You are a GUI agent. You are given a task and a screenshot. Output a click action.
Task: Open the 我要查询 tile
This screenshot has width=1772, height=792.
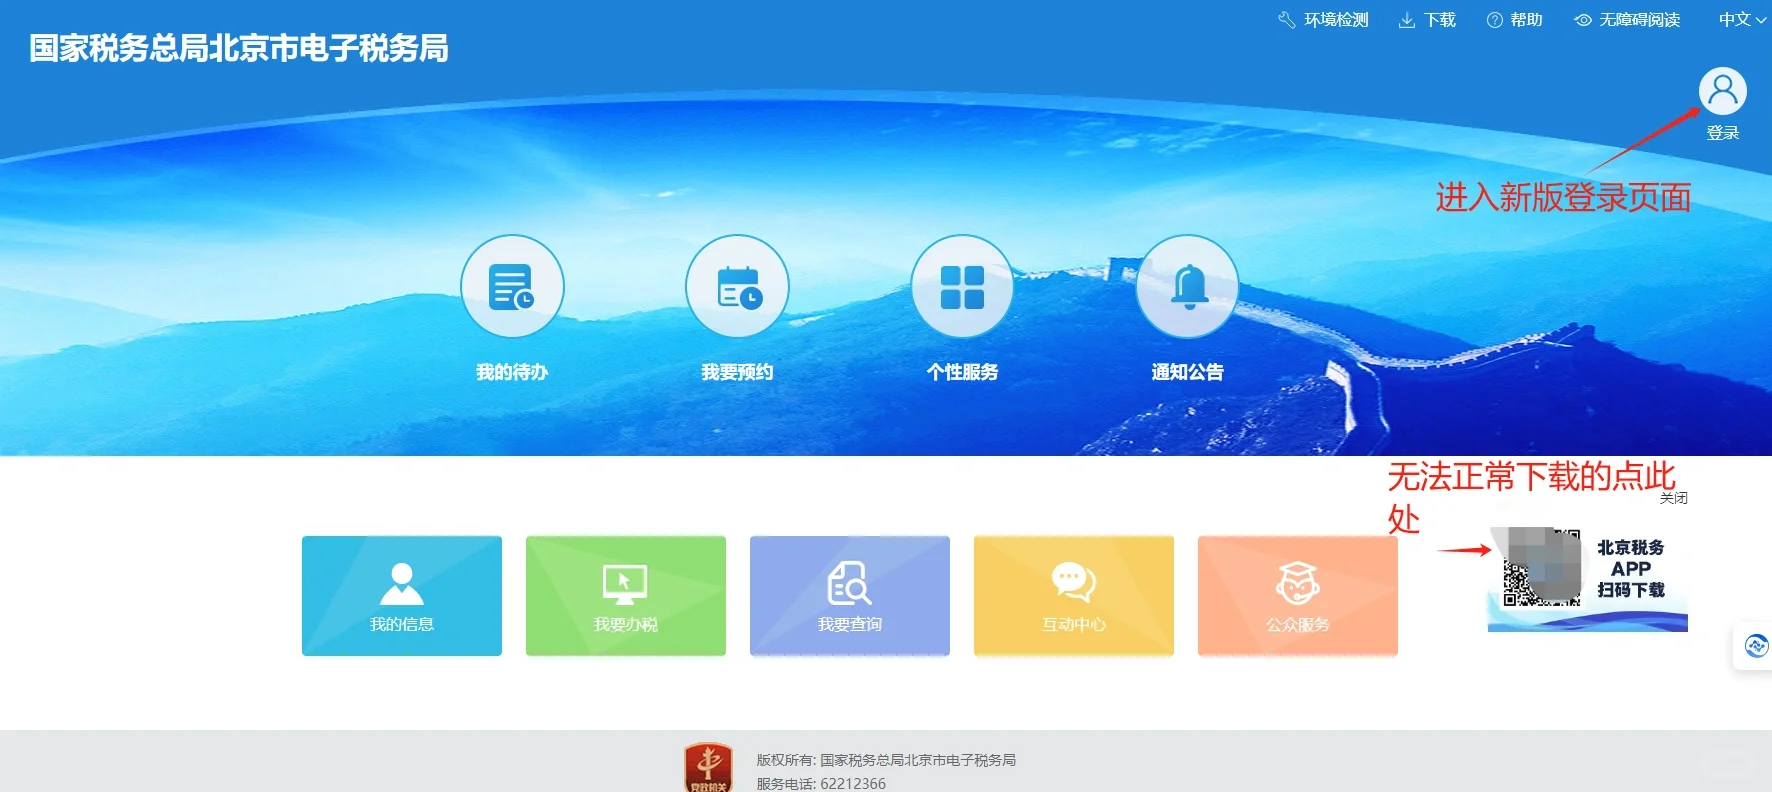(850, 596)
